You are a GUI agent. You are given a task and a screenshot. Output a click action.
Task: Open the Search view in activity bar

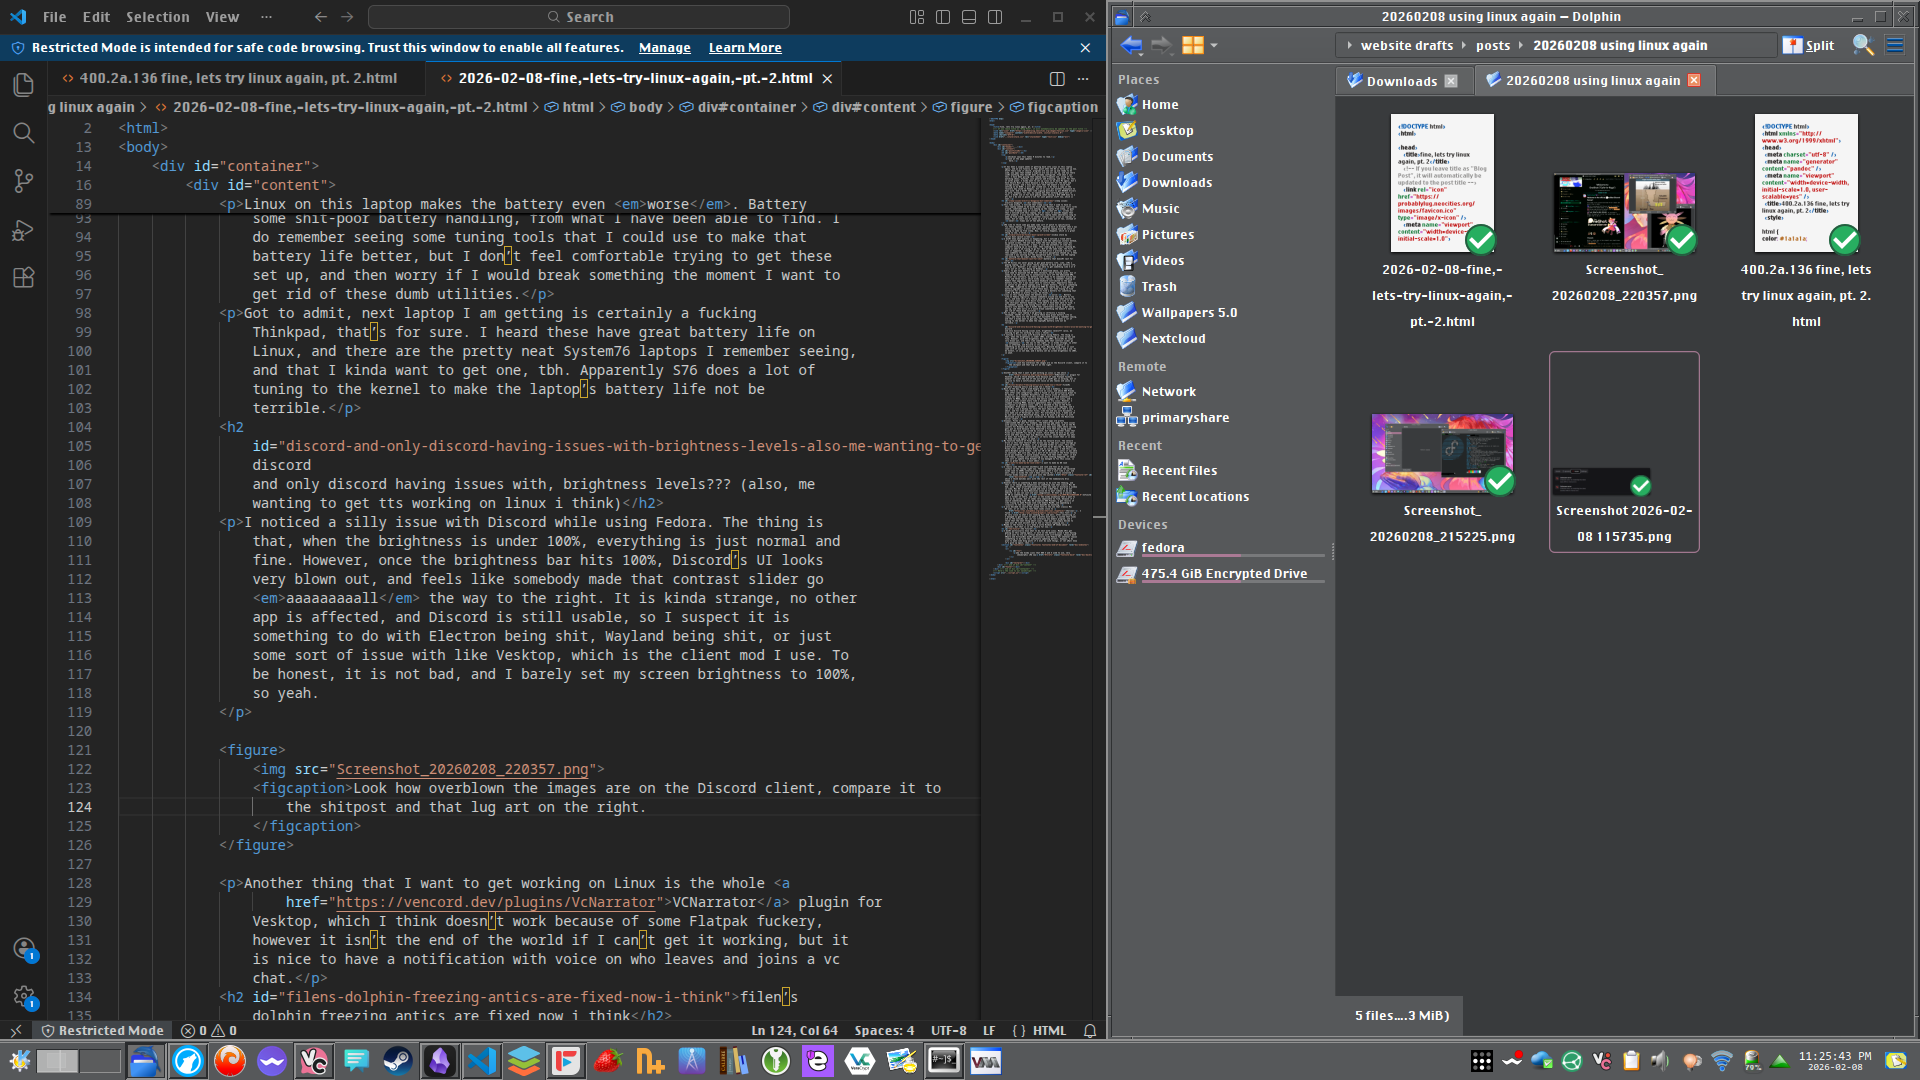point(24,133)
